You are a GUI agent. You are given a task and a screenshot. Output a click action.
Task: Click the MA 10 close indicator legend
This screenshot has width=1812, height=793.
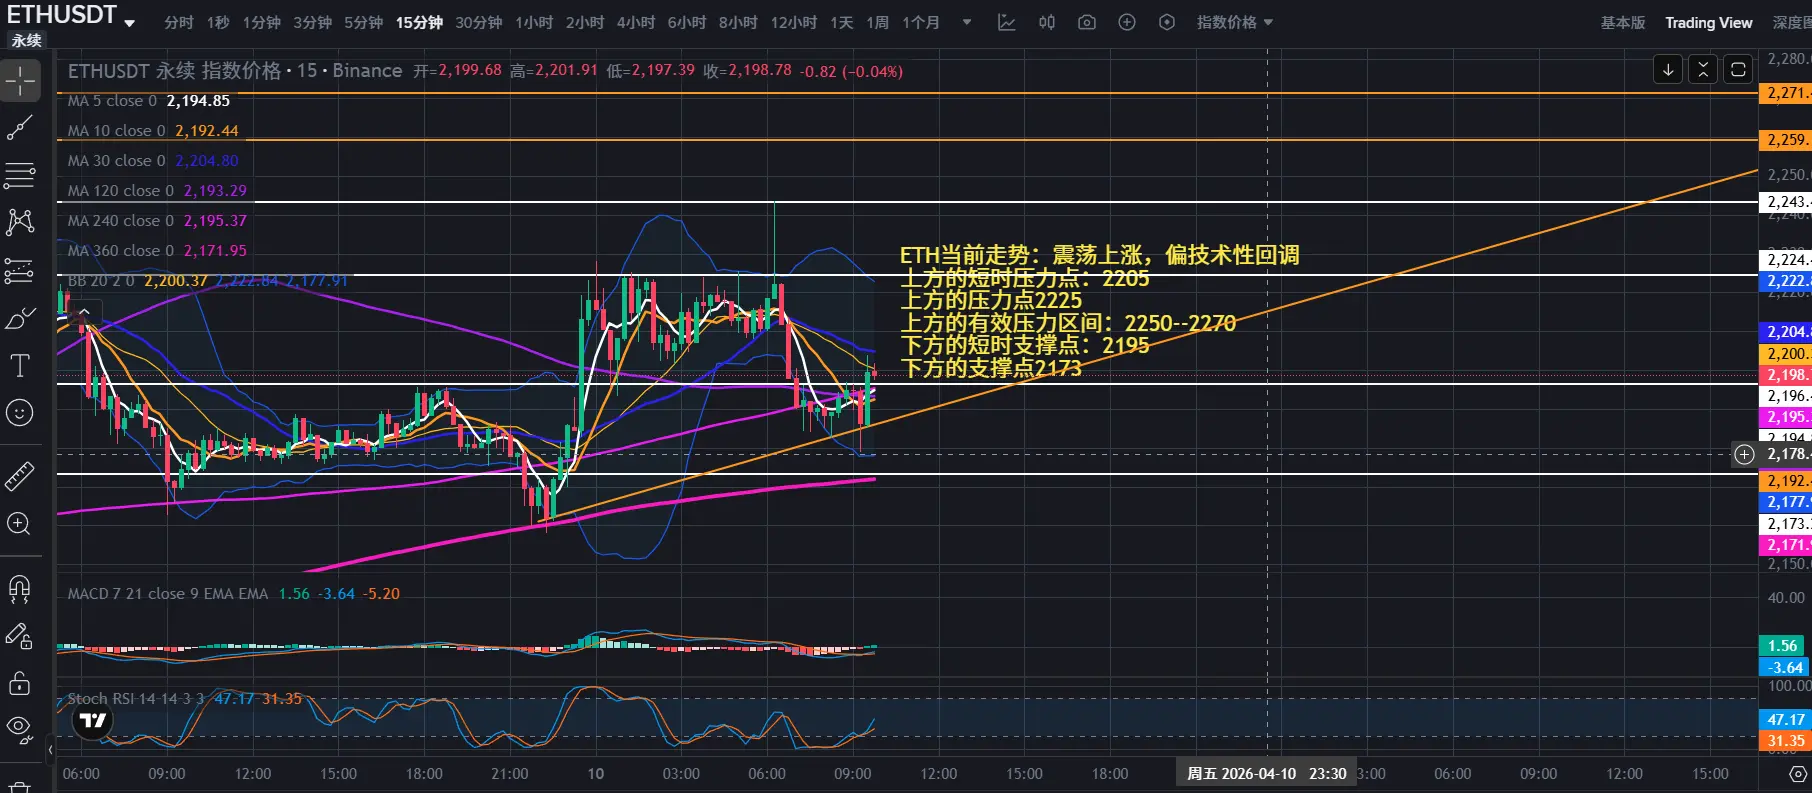[153, 131]
